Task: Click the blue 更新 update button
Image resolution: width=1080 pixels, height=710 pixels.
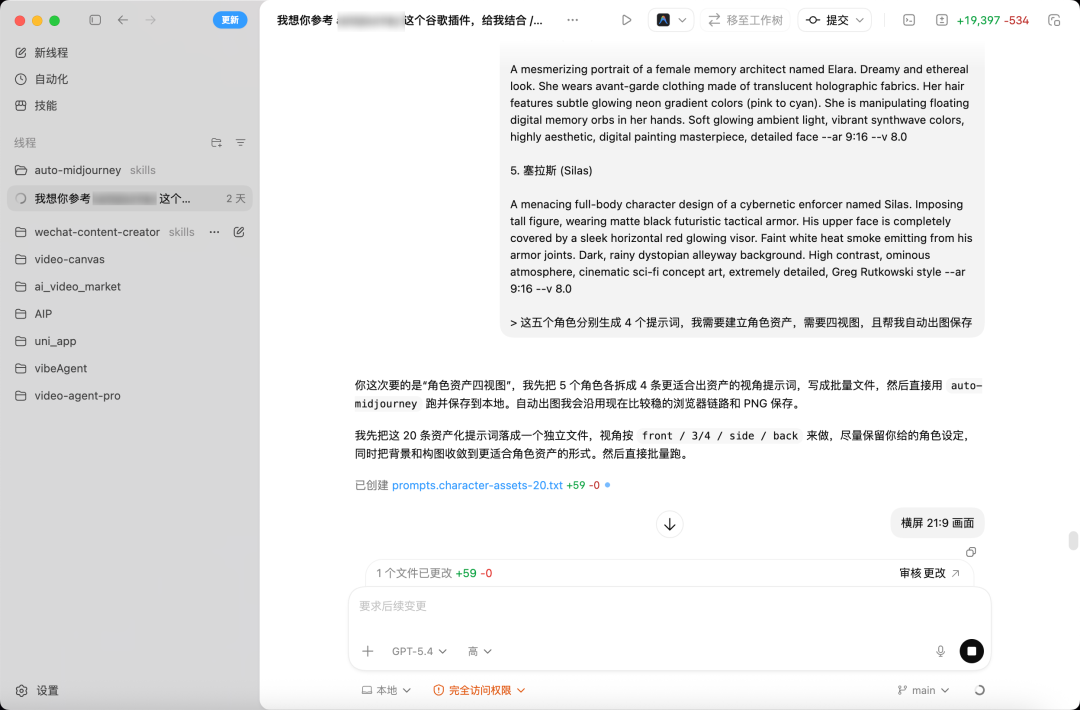Action: coord(231,19)
